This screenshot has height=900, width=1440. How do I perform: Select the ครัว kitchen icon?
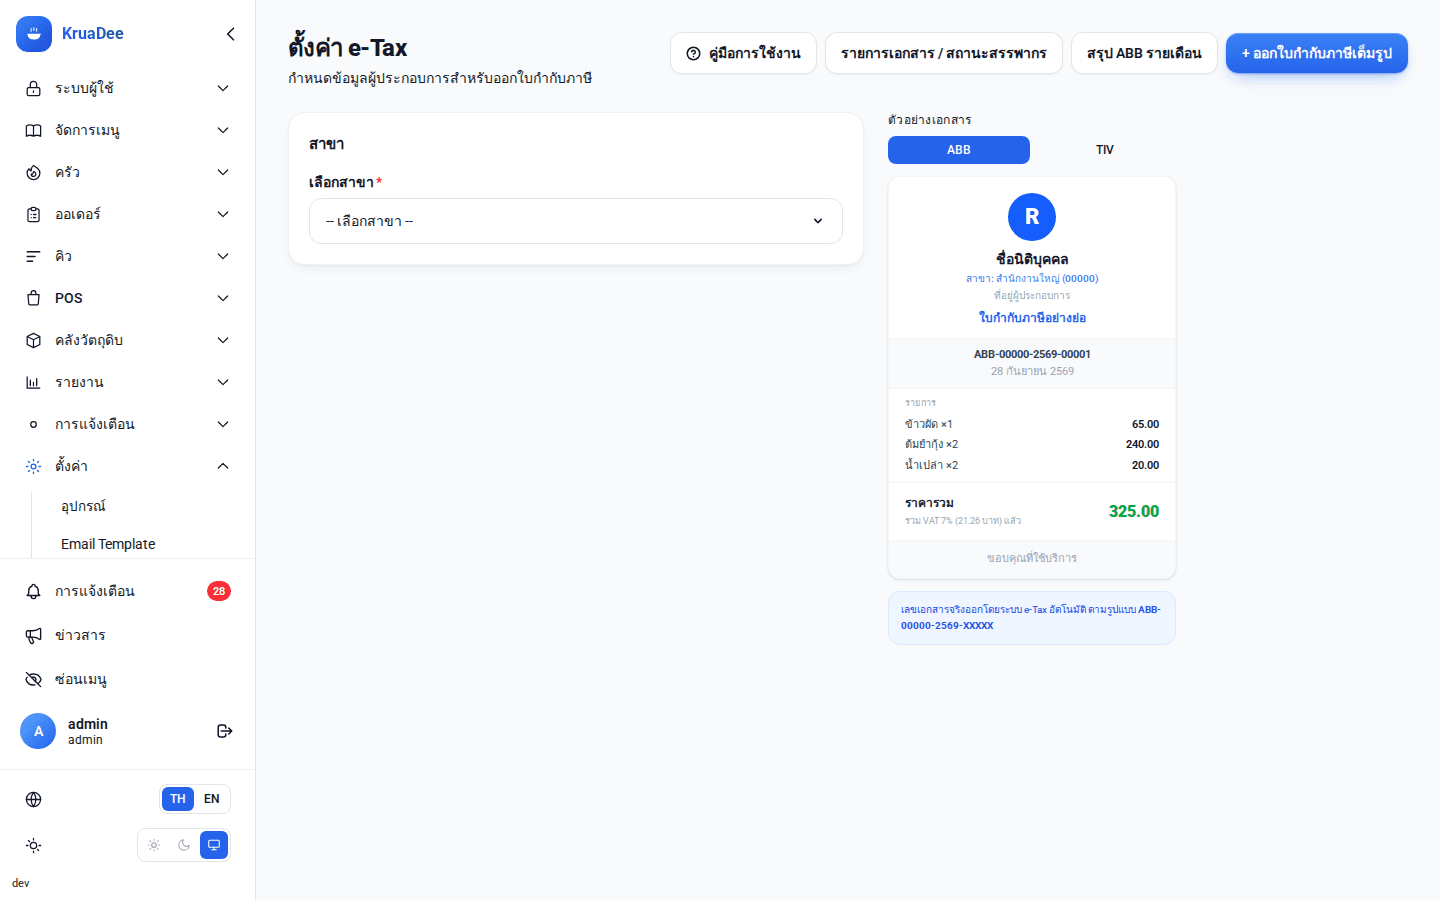33,172
